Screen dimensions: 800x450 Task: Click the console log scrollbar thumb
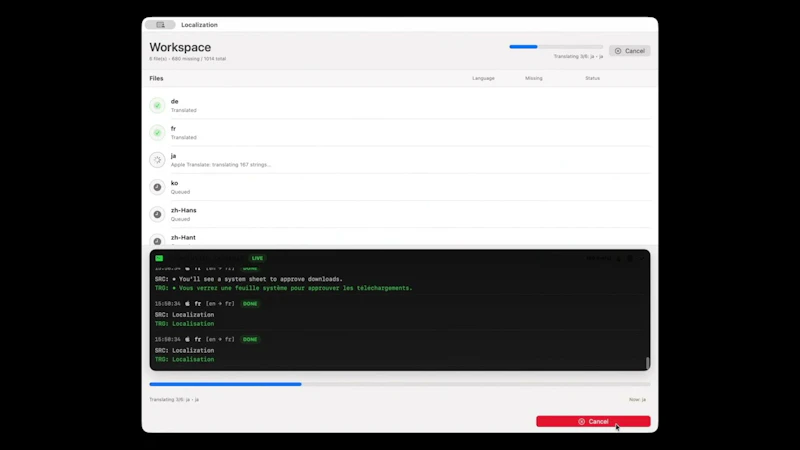647,362
